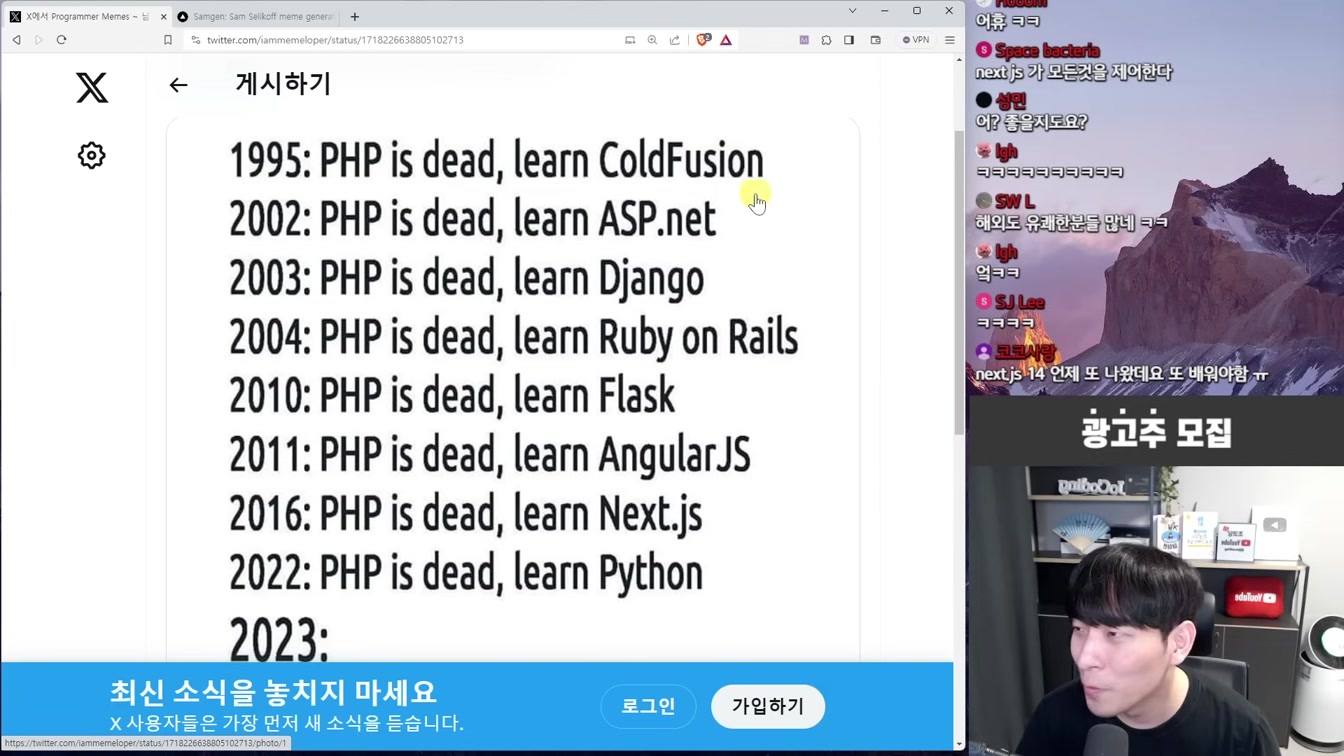Open the Brave Wallet icon

pos(875,40)
